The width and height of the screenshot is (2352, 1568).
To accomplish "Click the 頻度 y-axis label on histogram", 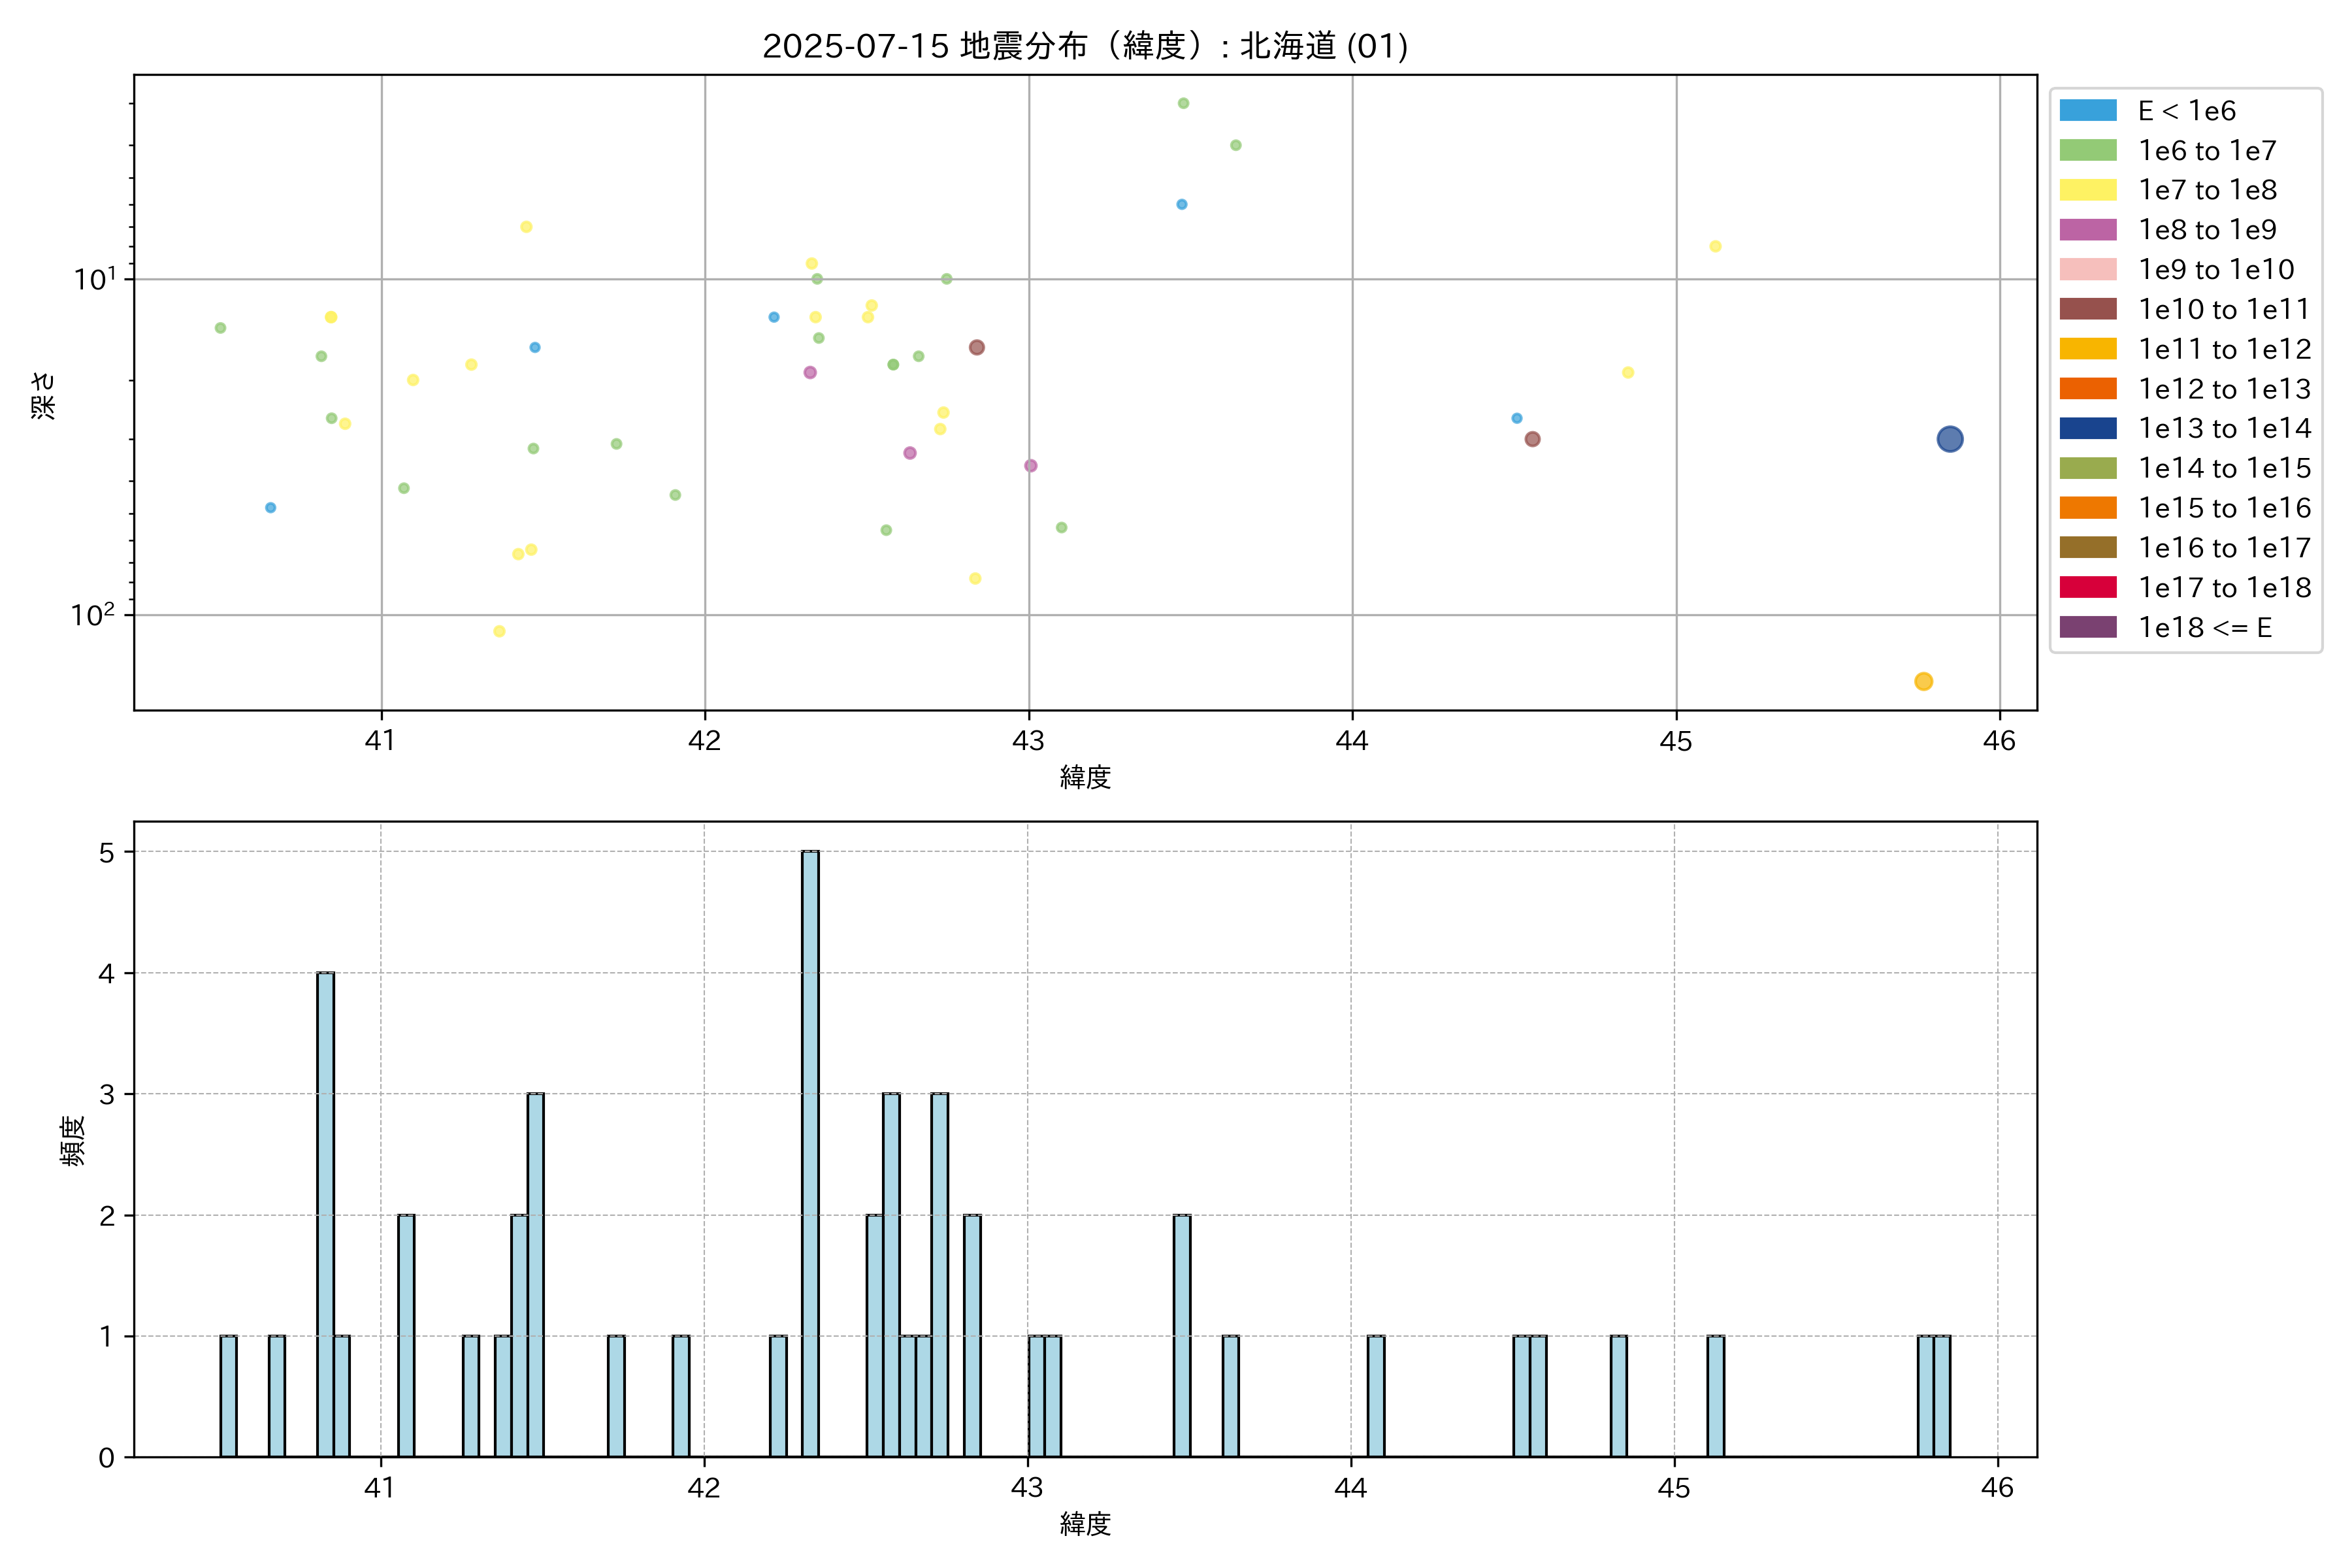I will click(72, 1141).
